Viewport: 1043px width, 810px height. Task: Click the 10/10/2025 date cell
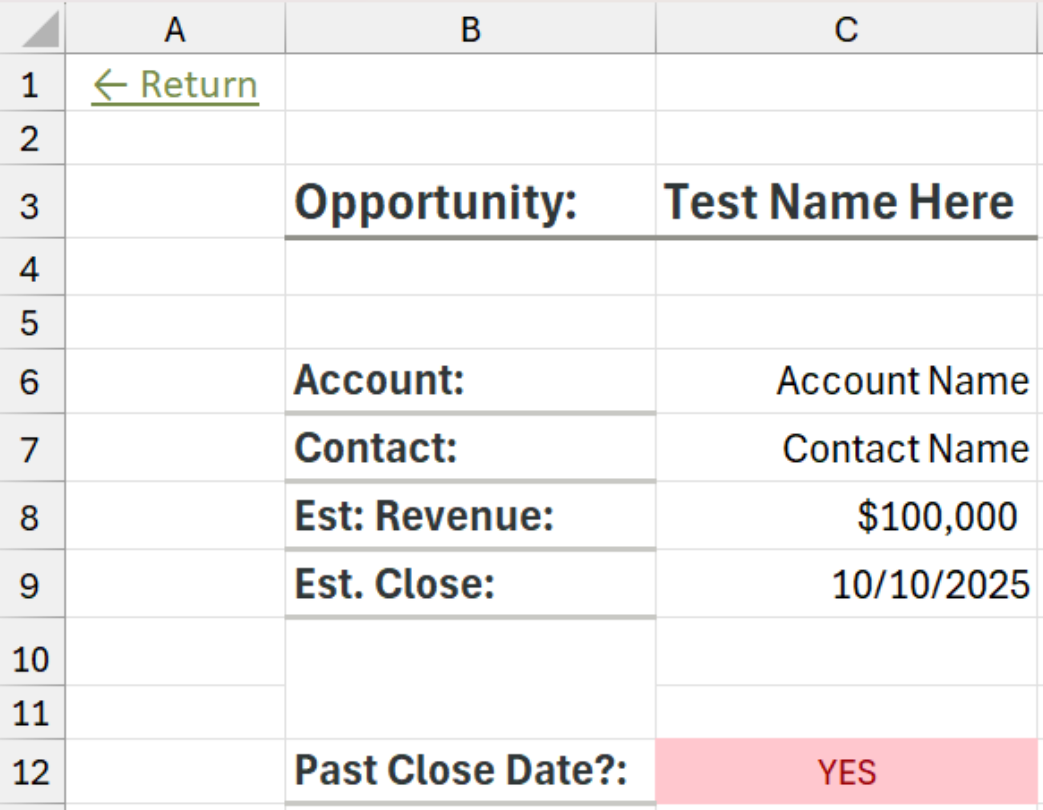(930, 584)
